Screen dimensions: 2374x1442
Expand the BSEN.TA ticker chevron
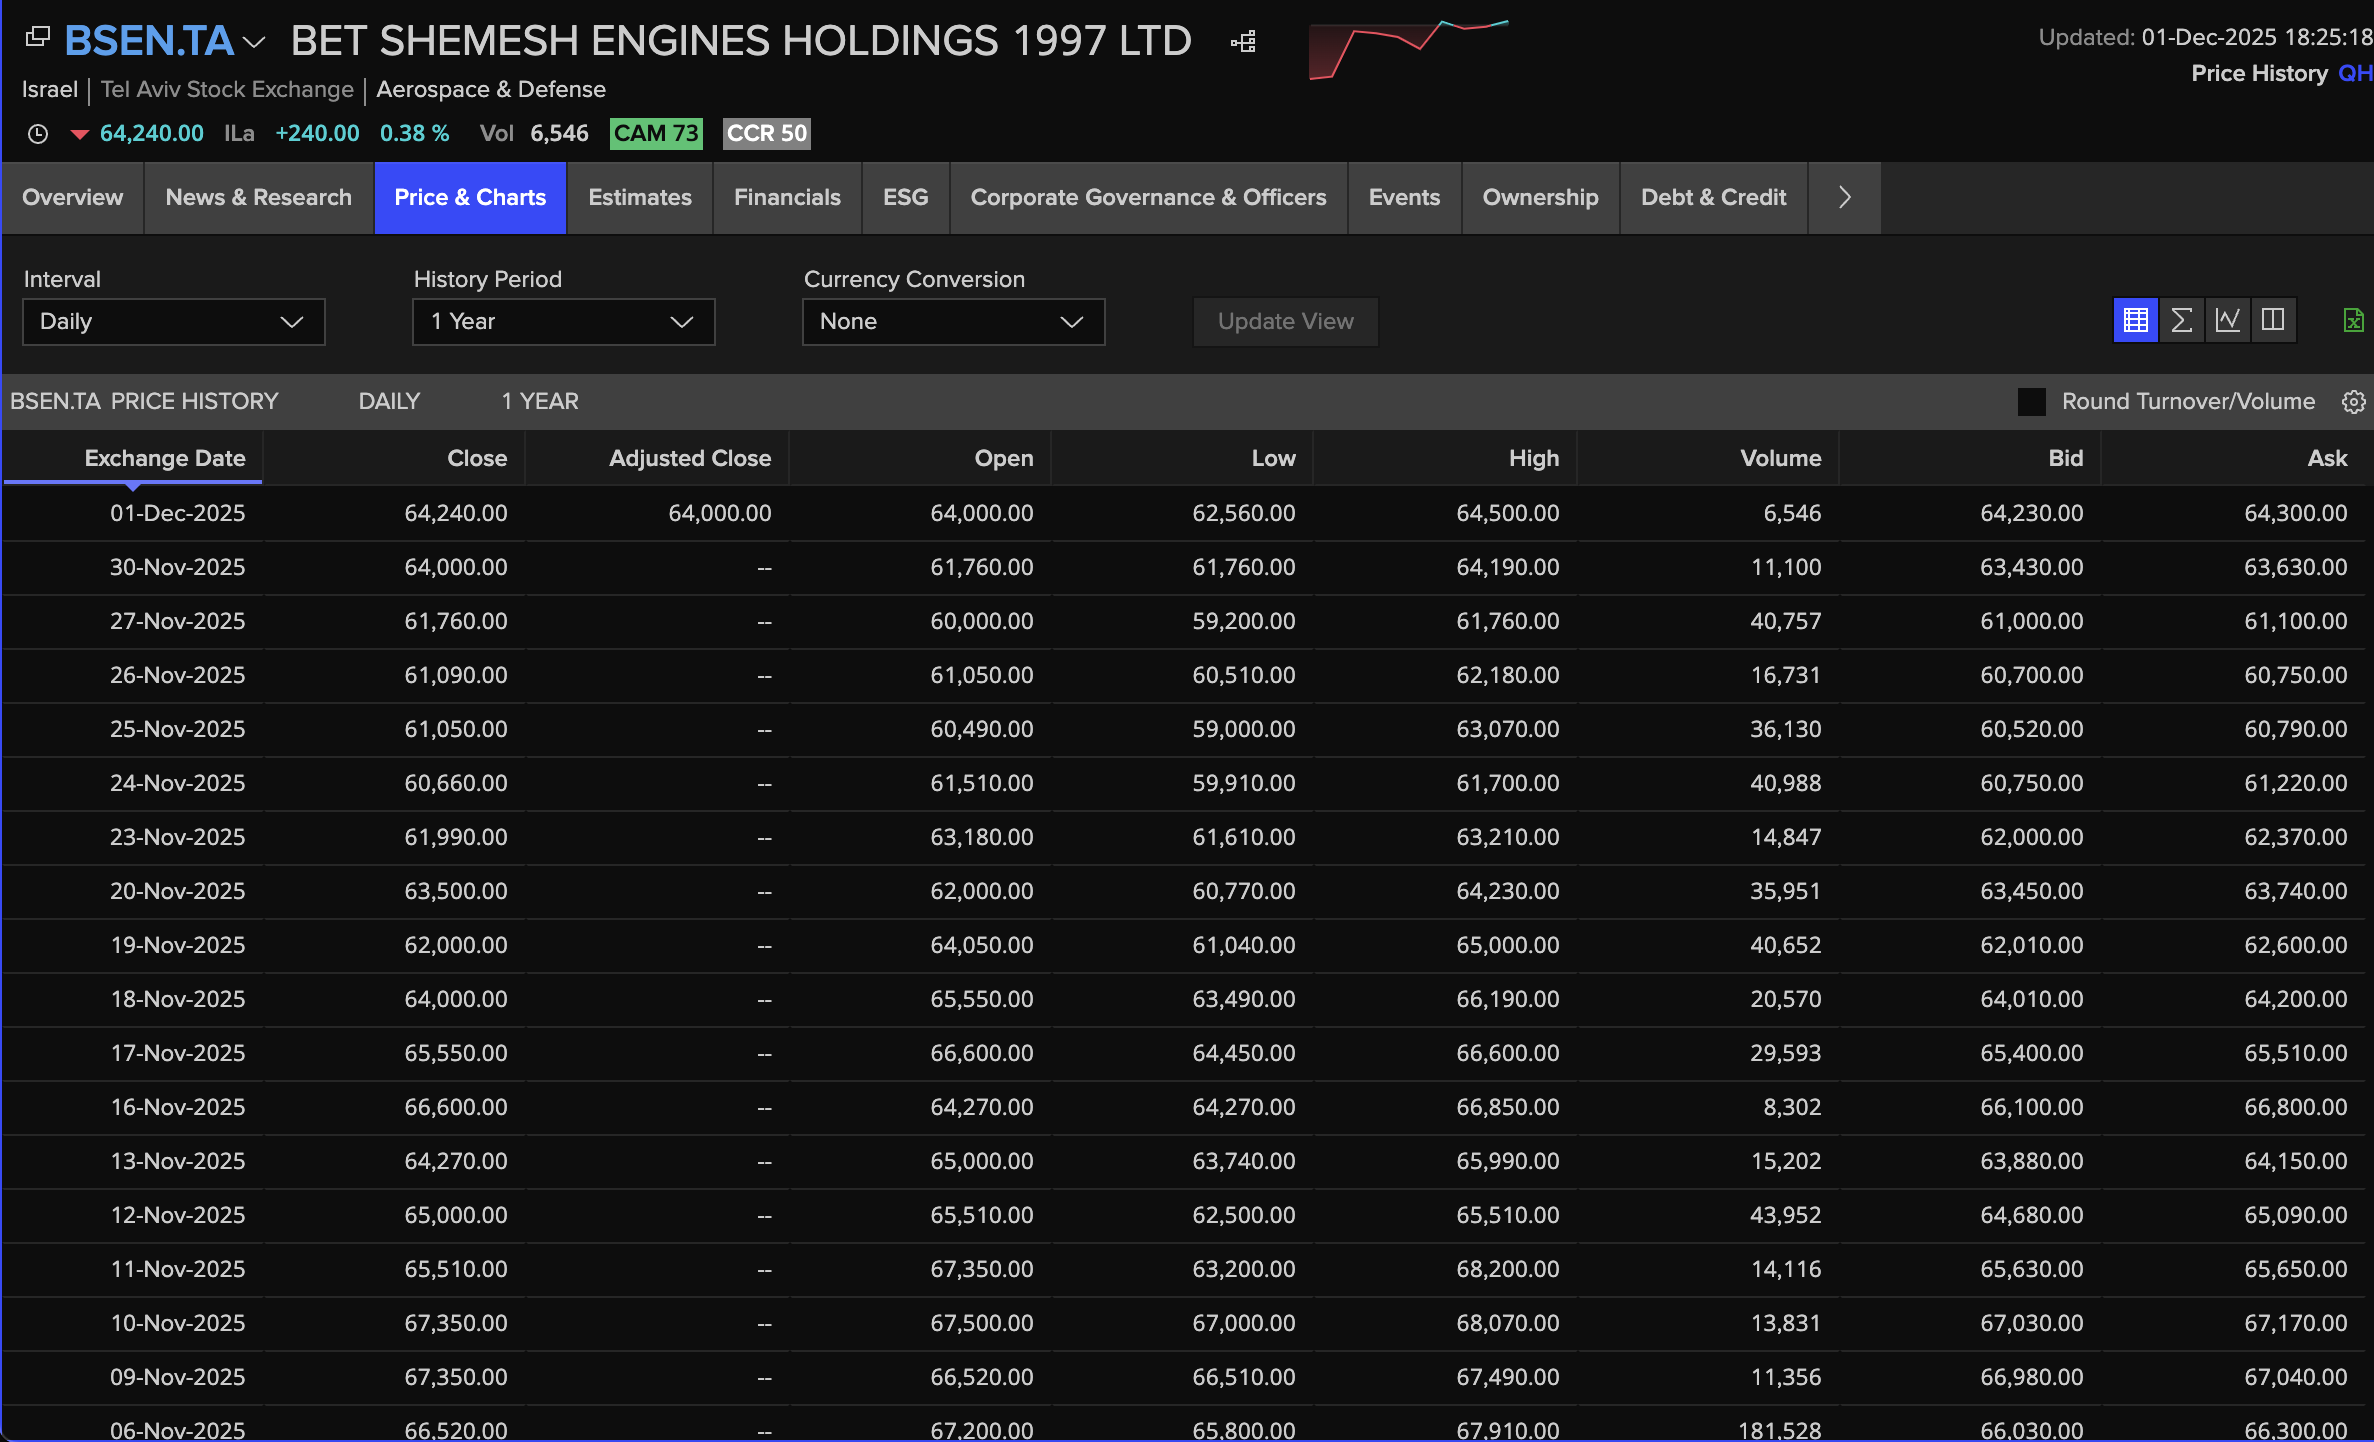coord(254,42)
